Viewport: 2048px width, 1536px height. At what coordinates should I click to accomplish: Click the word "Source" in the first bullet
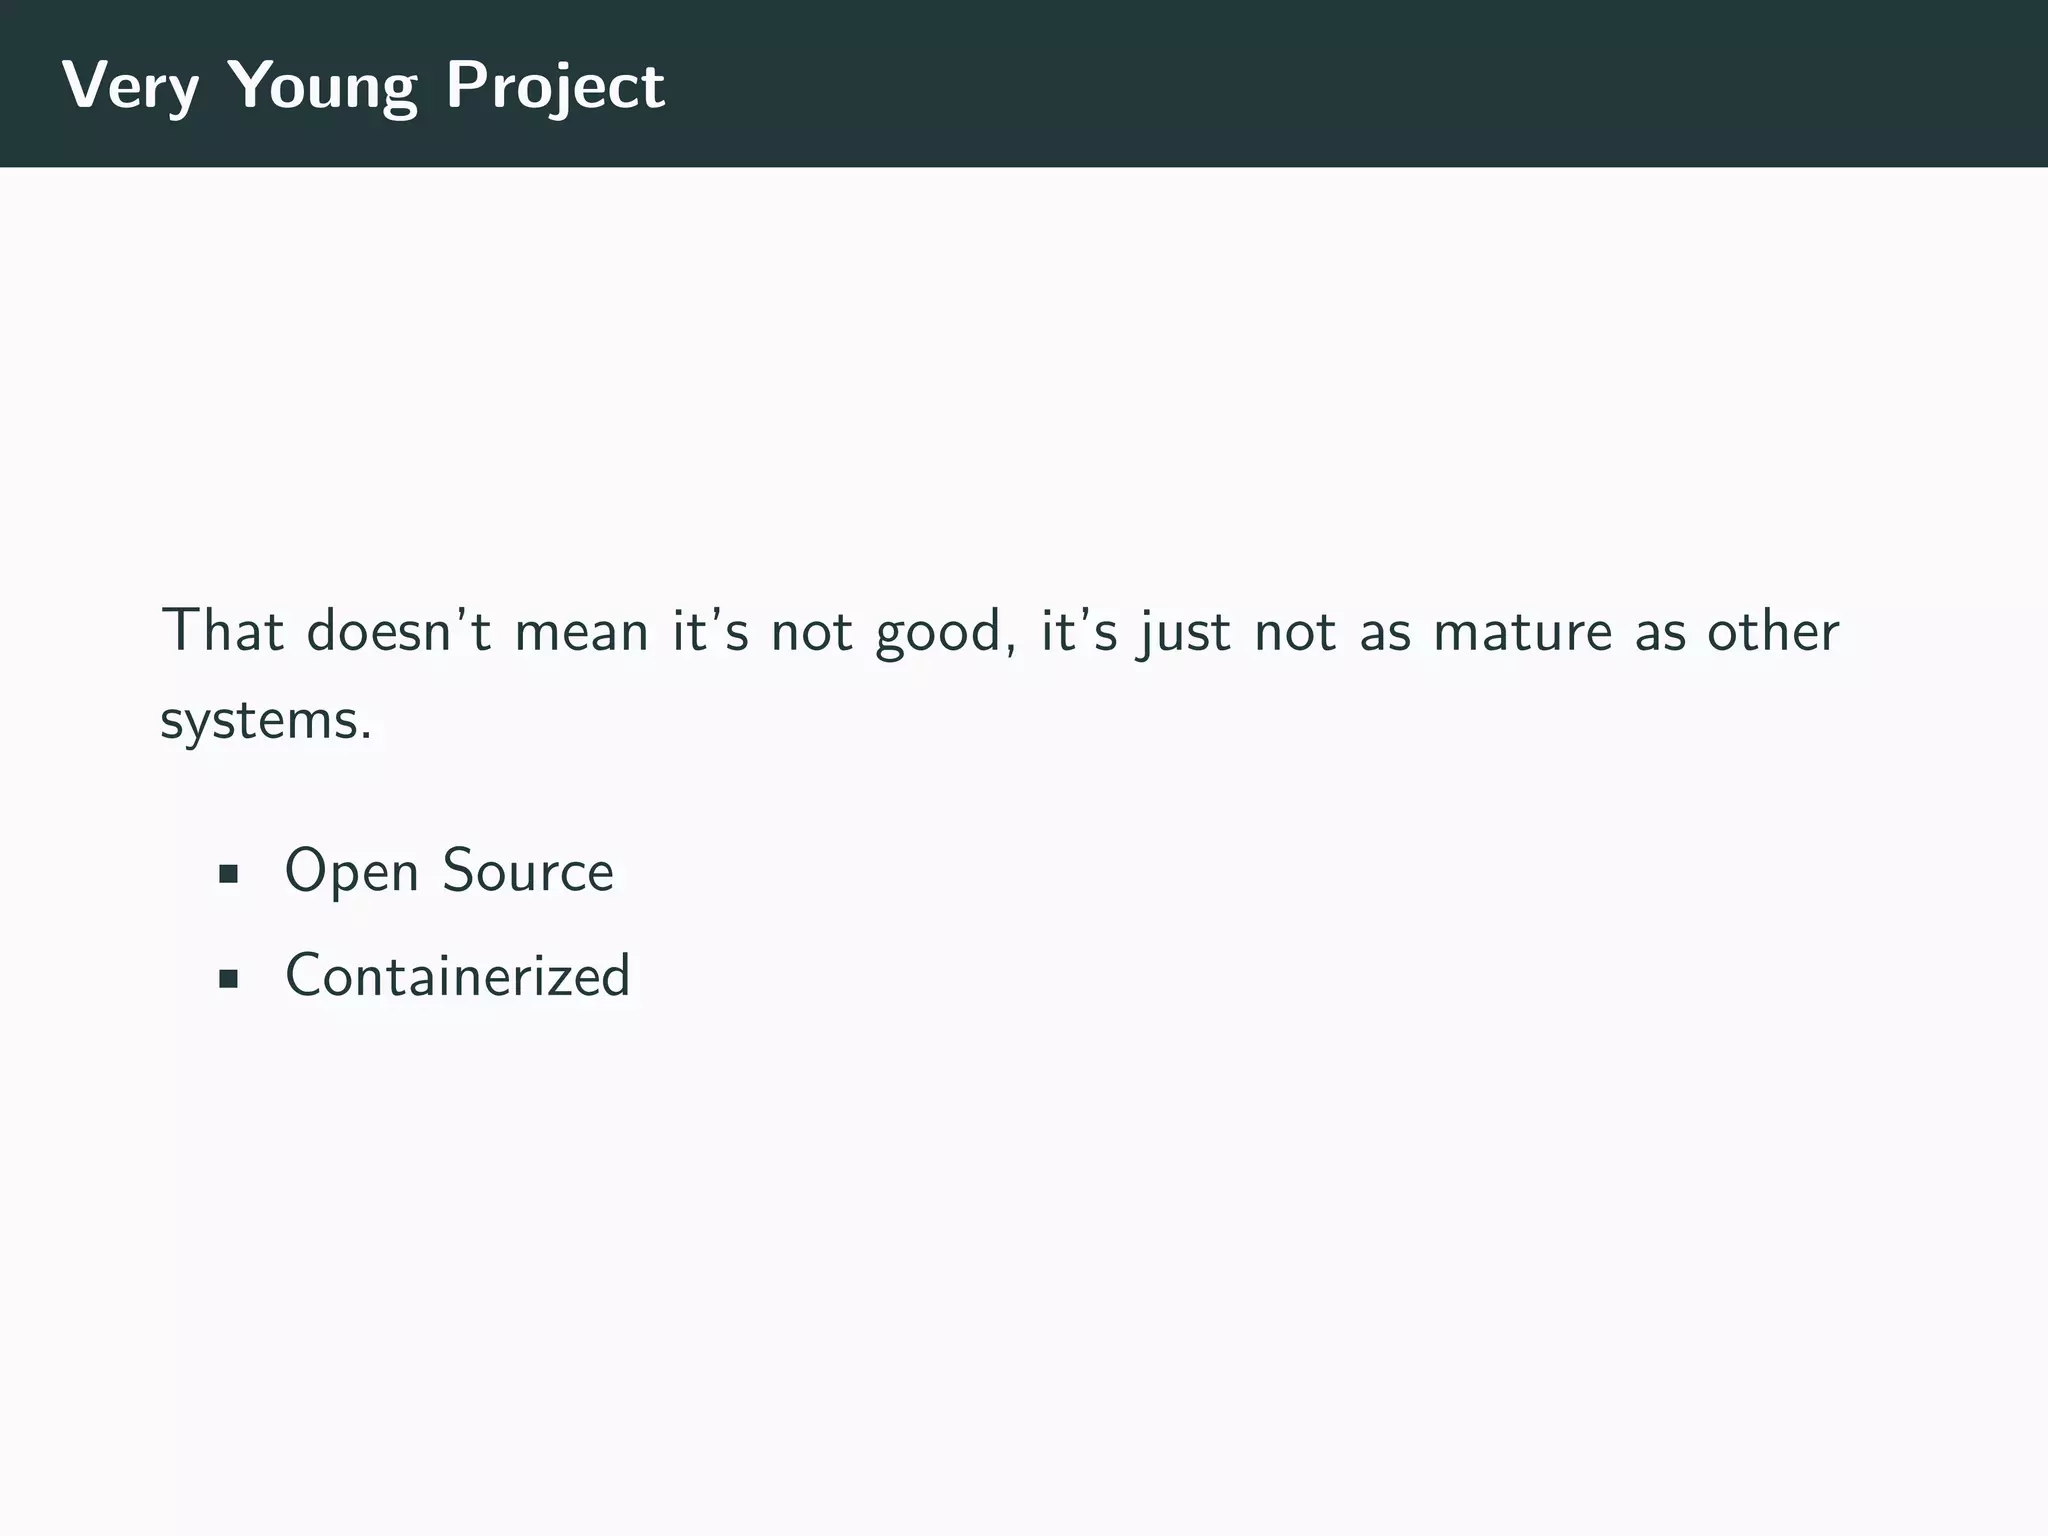pyautogui.click(x=528, y=871)
